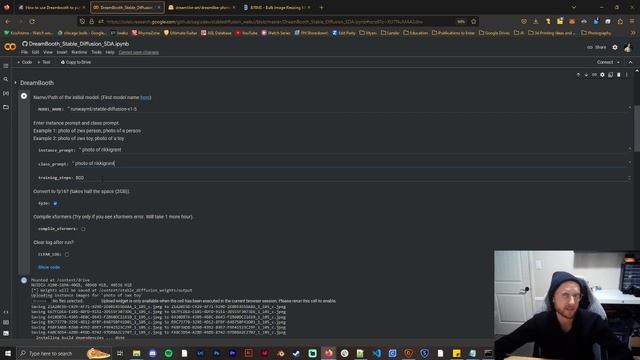Follow the 'here' model name link
Viewport: 640px width, 360px height.
146,98
